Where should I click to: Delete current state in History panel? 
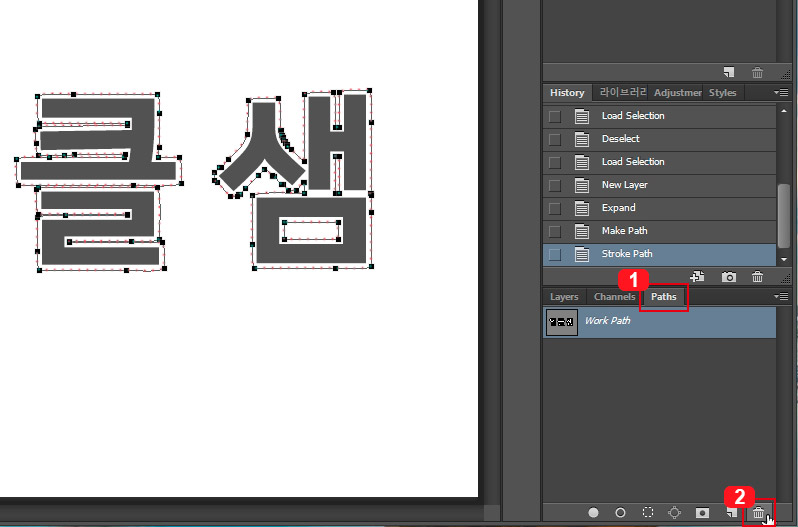pos(757,277)
